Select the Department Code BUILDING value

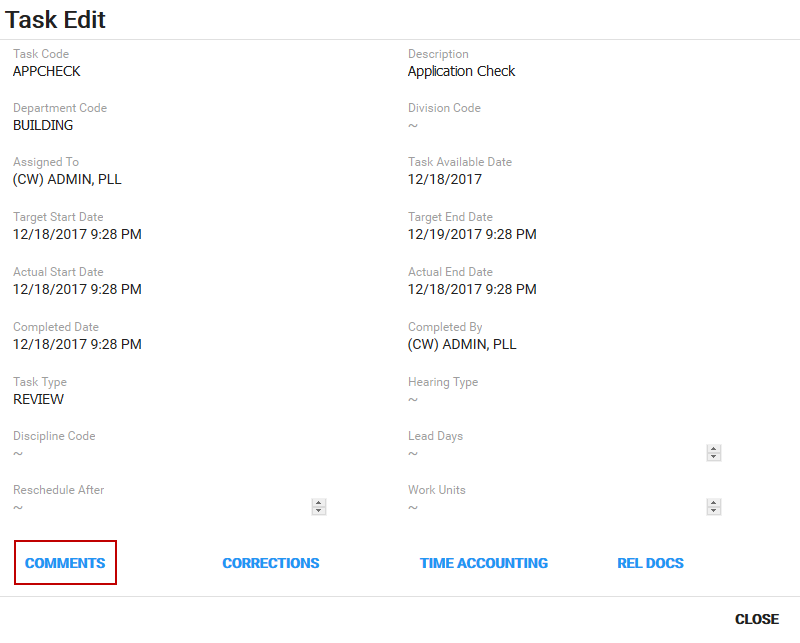pos(43,125)
